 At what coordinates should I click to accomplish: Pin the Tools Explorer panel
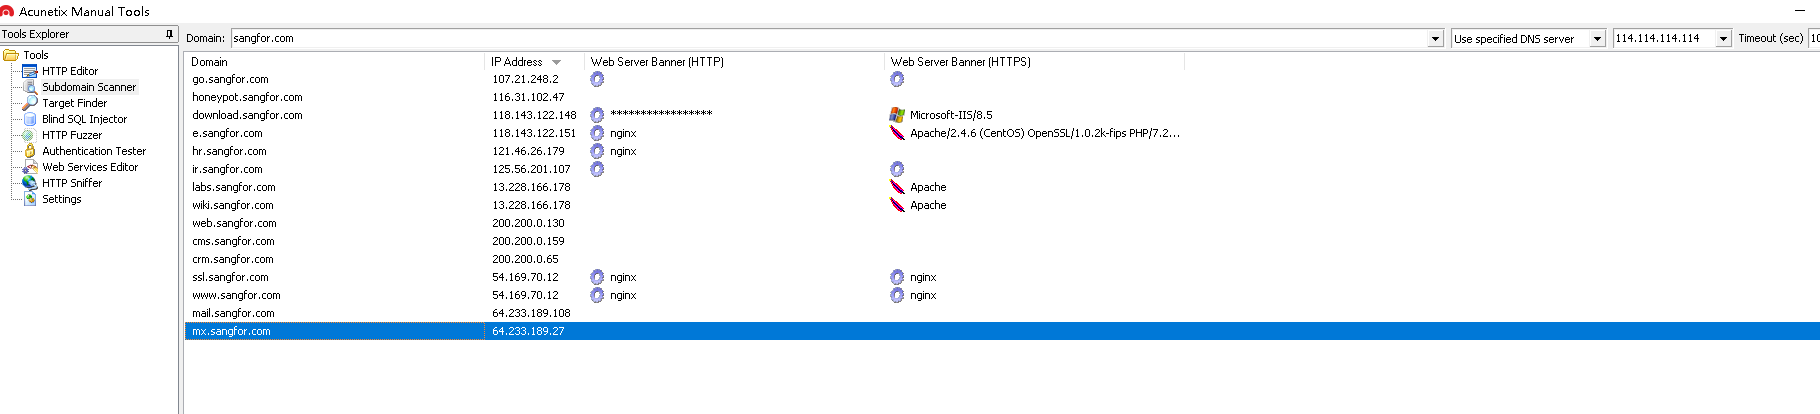169,34
